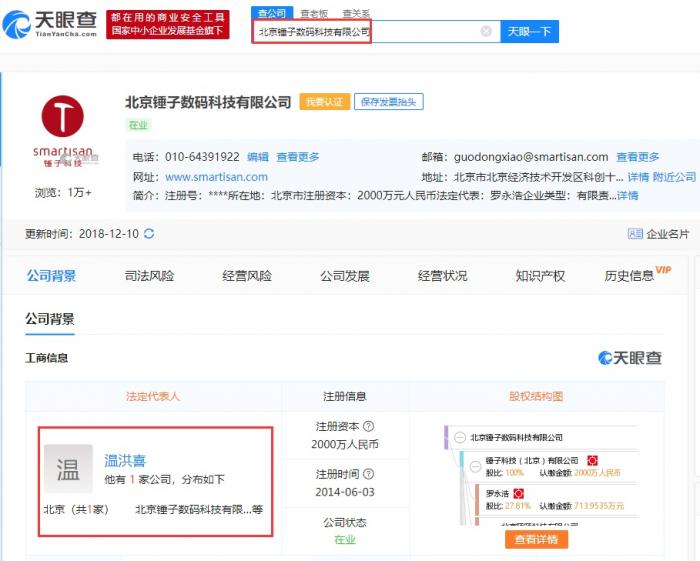Select the 经营风险 navigation tab
The width and height of the screenshot is (700, 561).
pyautogui.click(x=247, y=276)
